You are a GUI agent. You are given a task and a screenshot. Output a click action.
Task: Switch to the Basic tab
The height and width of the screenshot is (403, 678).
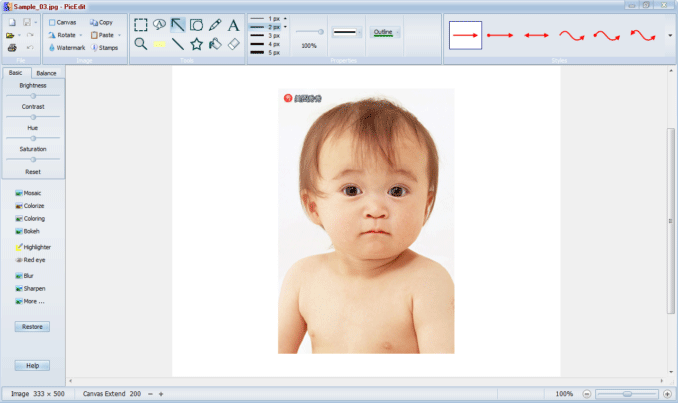16,73
